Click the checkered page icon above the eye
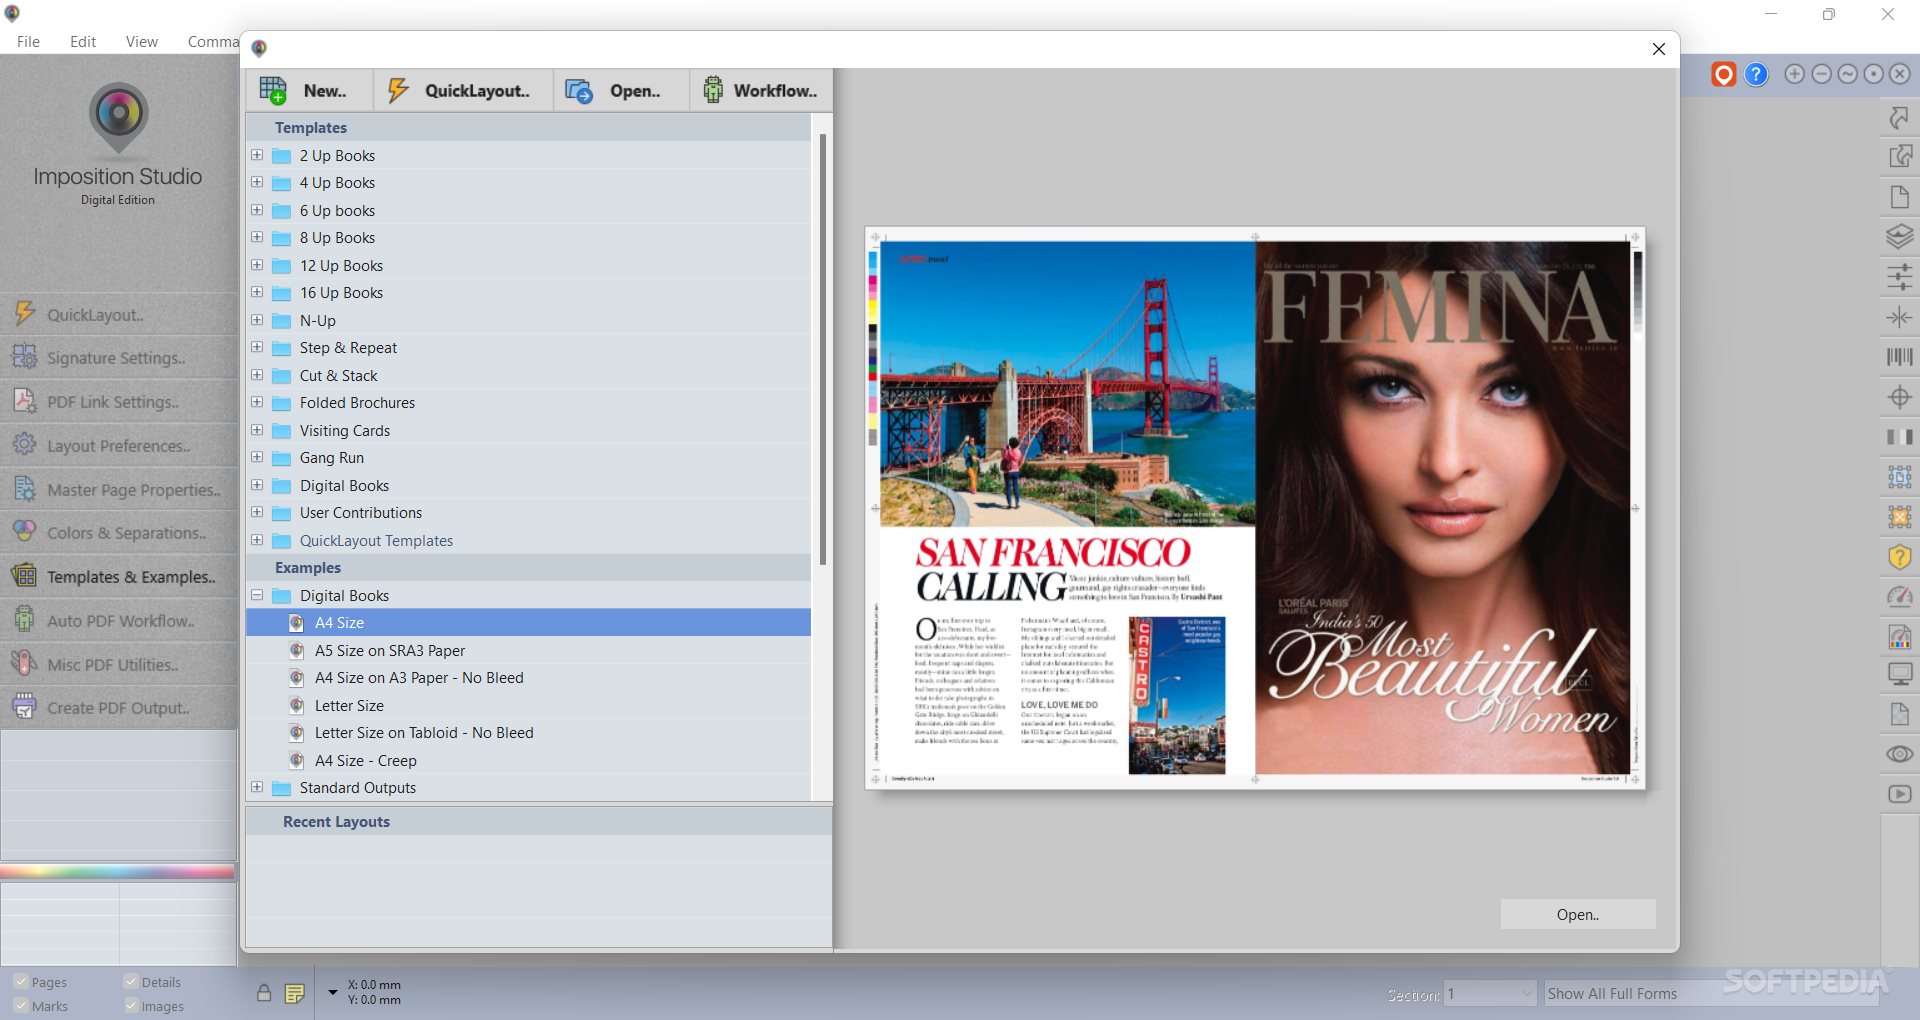This screenshot has height=1020, width=1920. pos(1899,714)
